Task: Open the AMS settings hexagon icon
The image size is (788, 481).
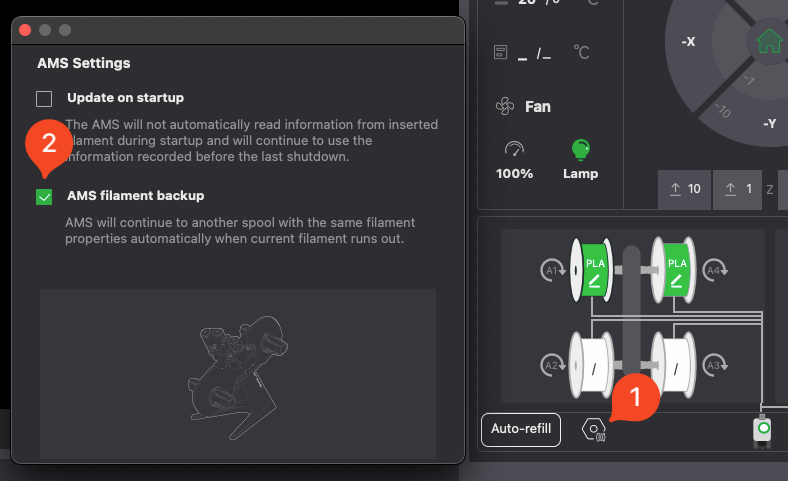Action: click(594, 431)
